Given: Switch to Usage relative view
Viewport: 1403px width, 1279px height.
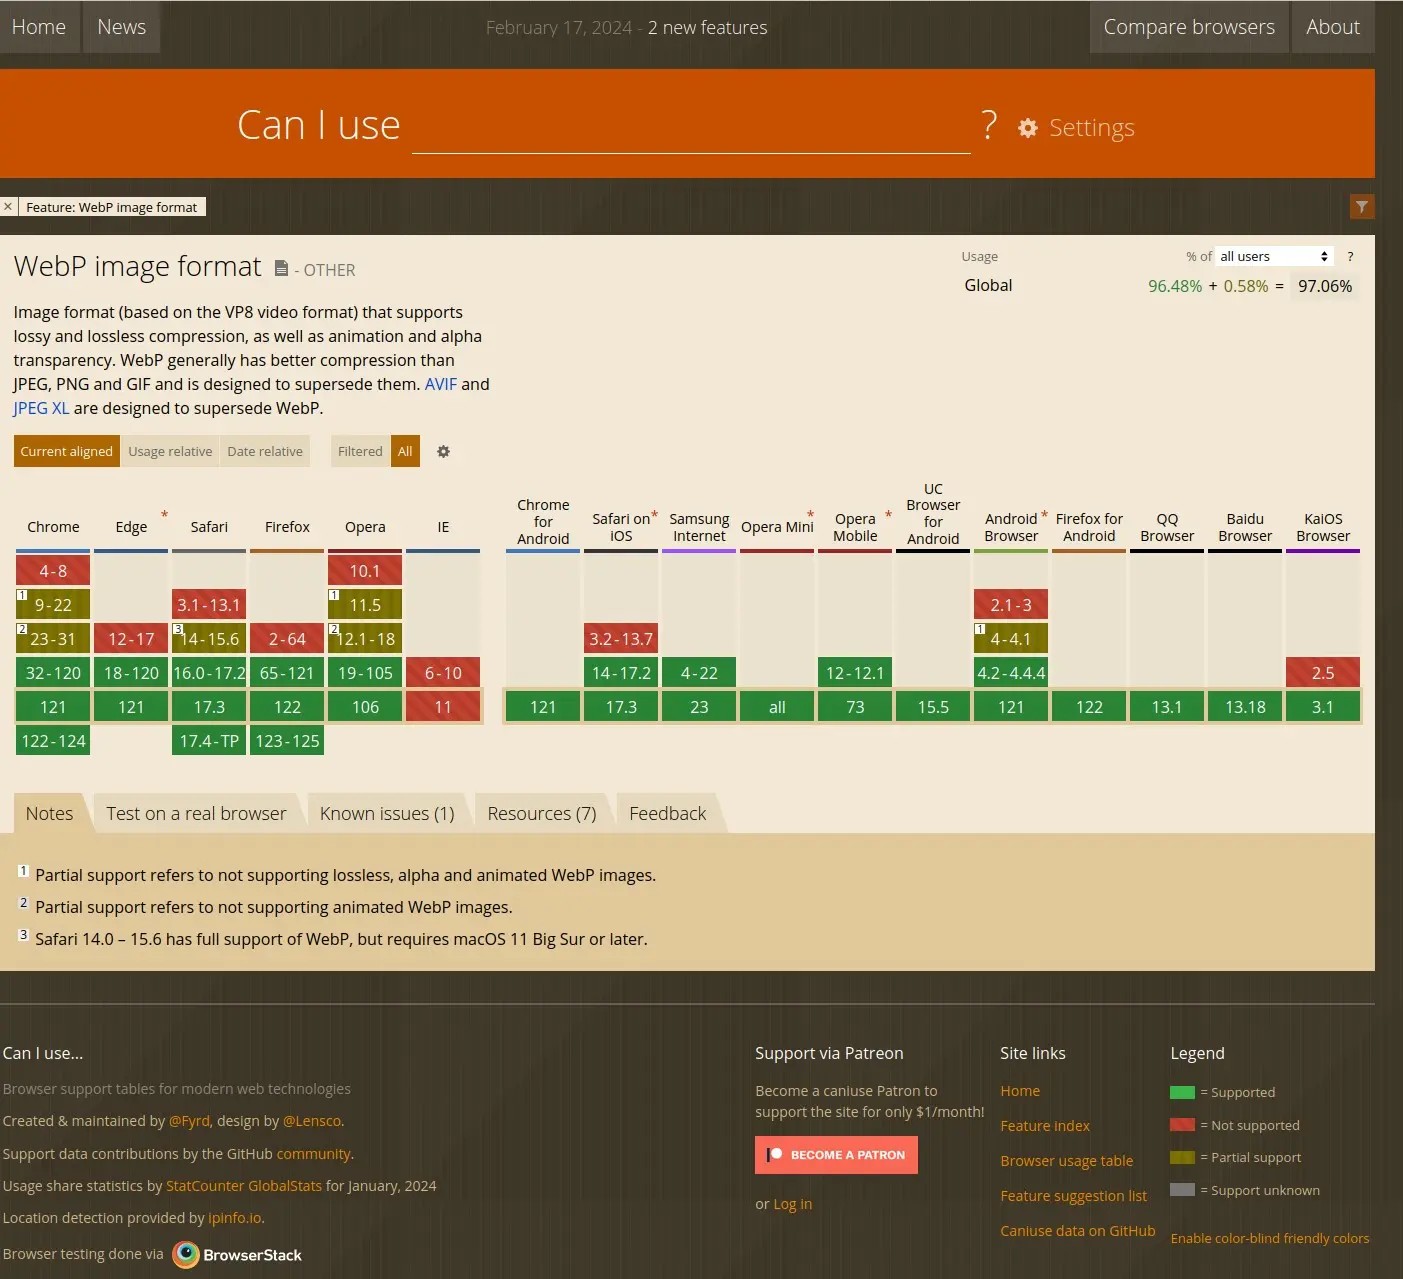Looking at the screenshot, I should 170,452.
